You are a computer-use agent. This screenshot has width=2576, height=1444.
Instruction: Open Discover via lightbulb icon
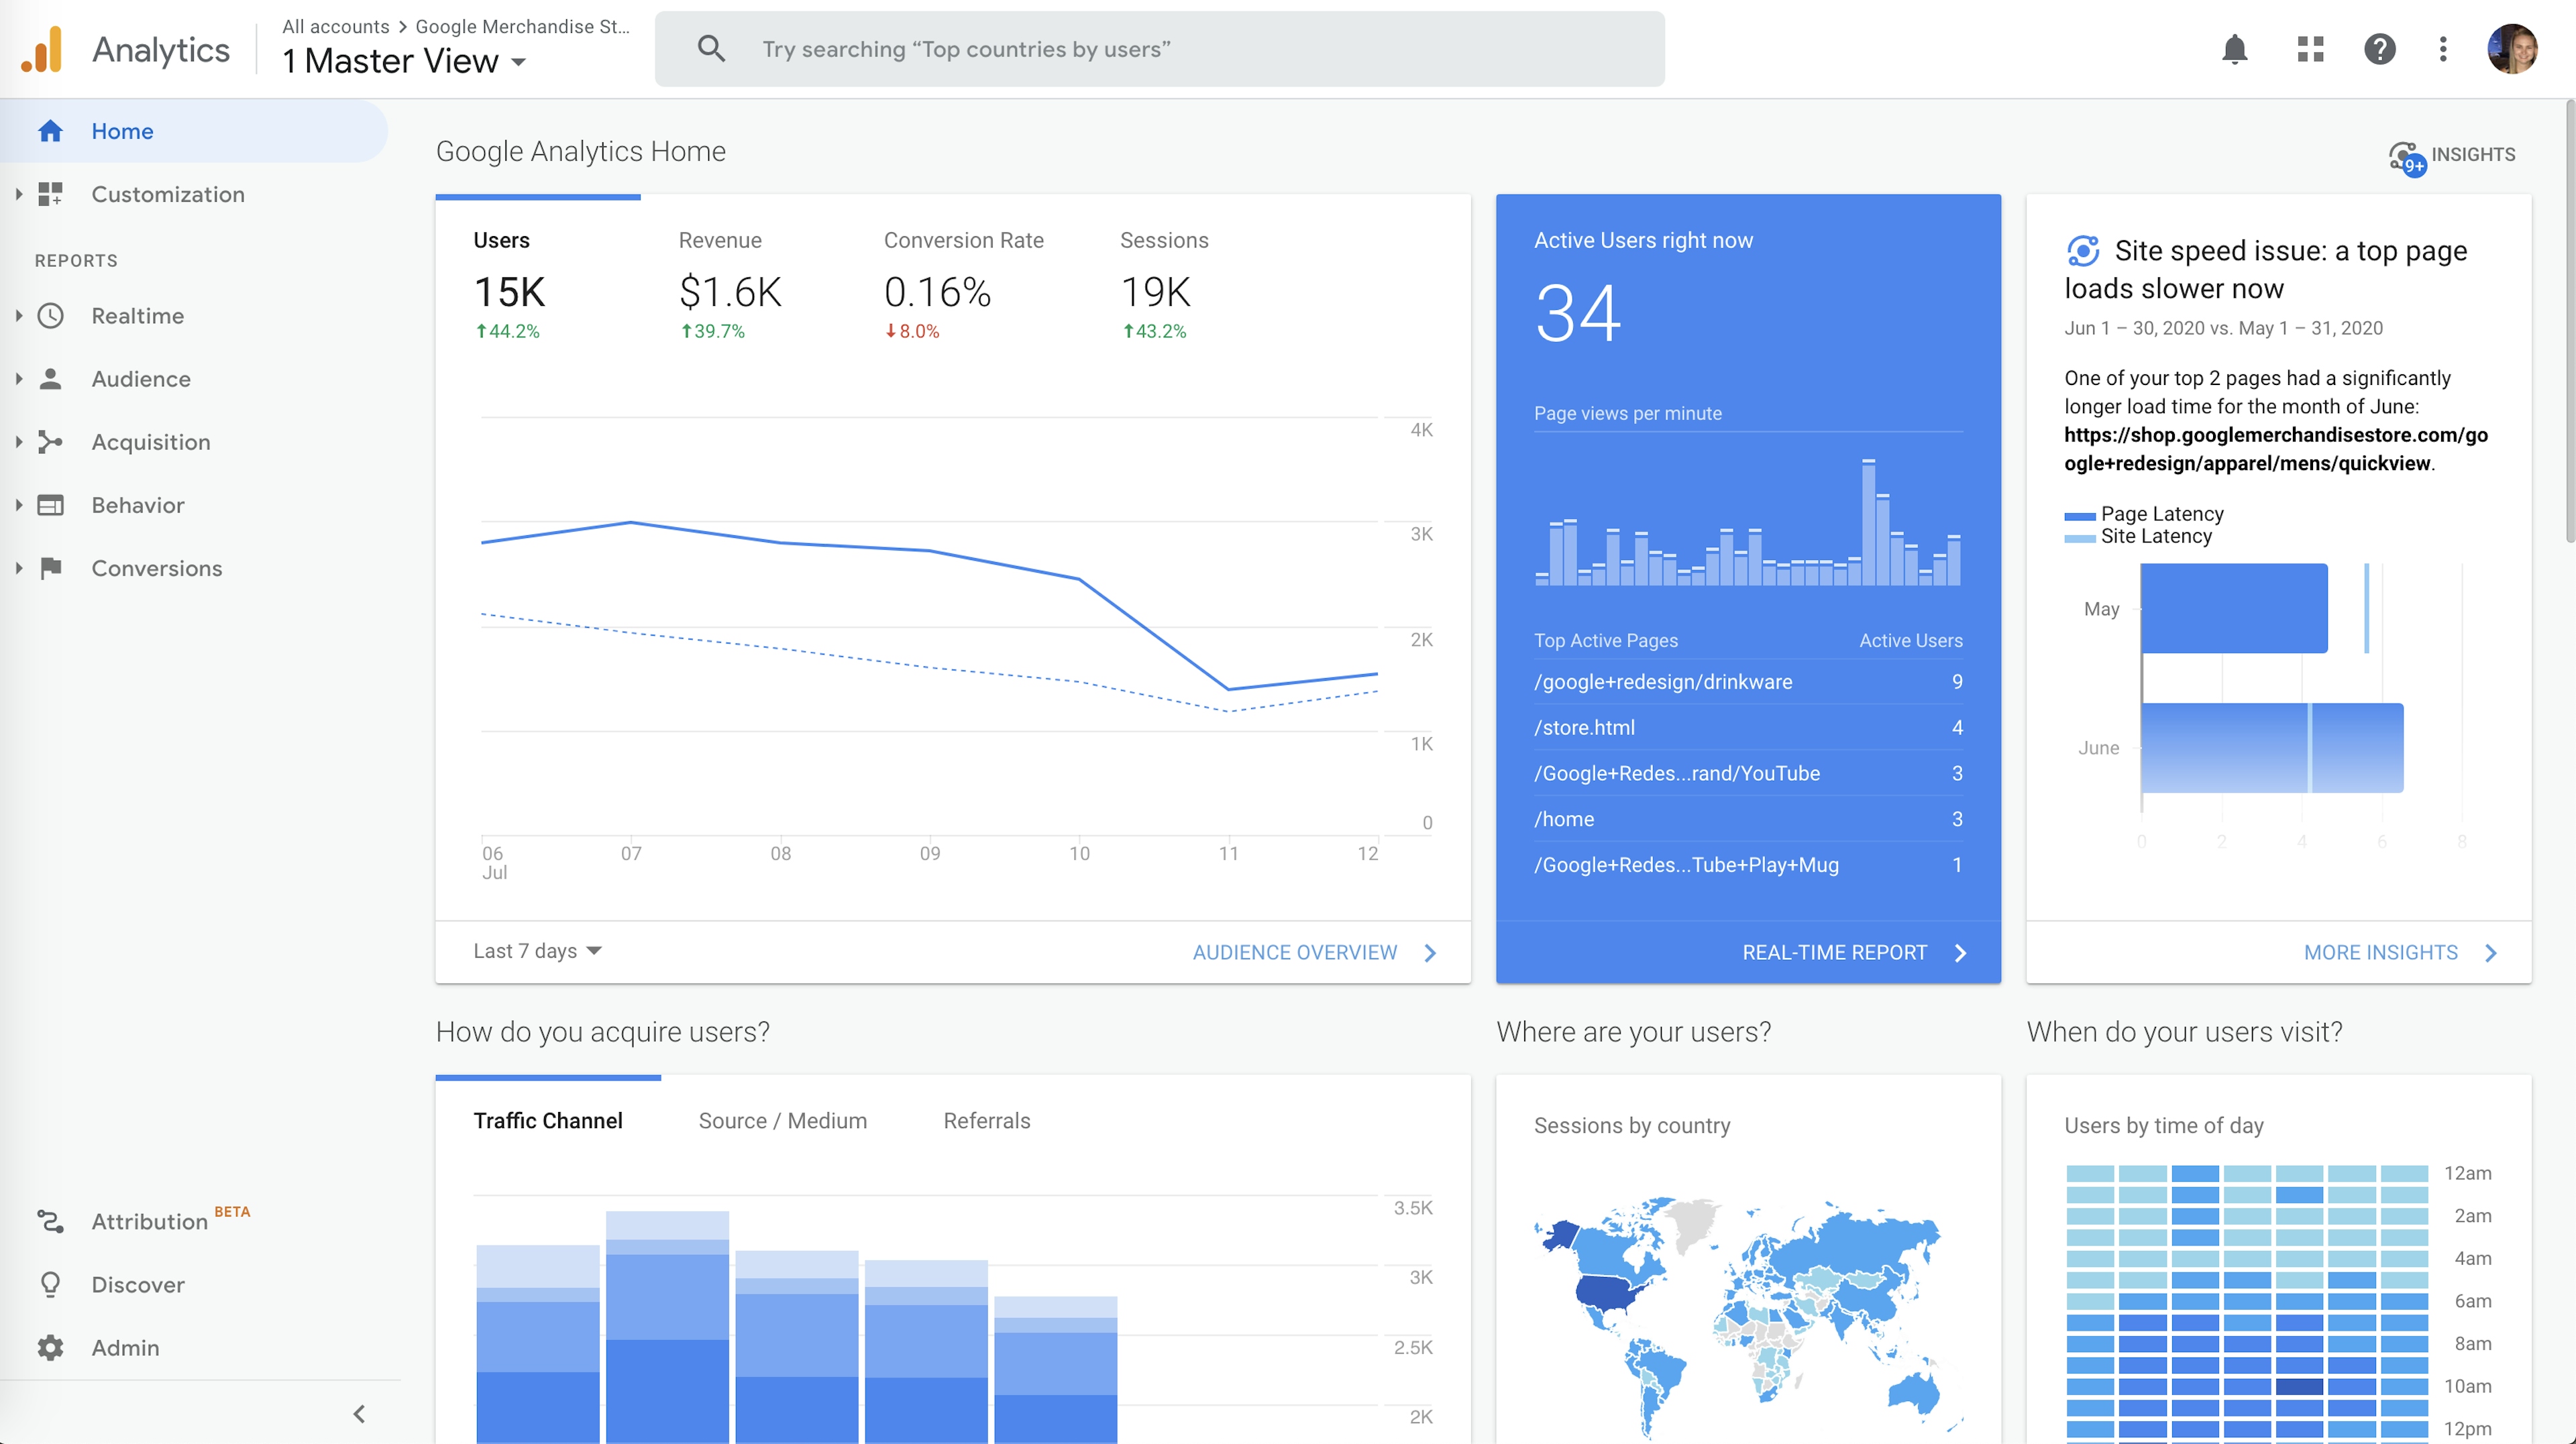tap(50, 1284)
